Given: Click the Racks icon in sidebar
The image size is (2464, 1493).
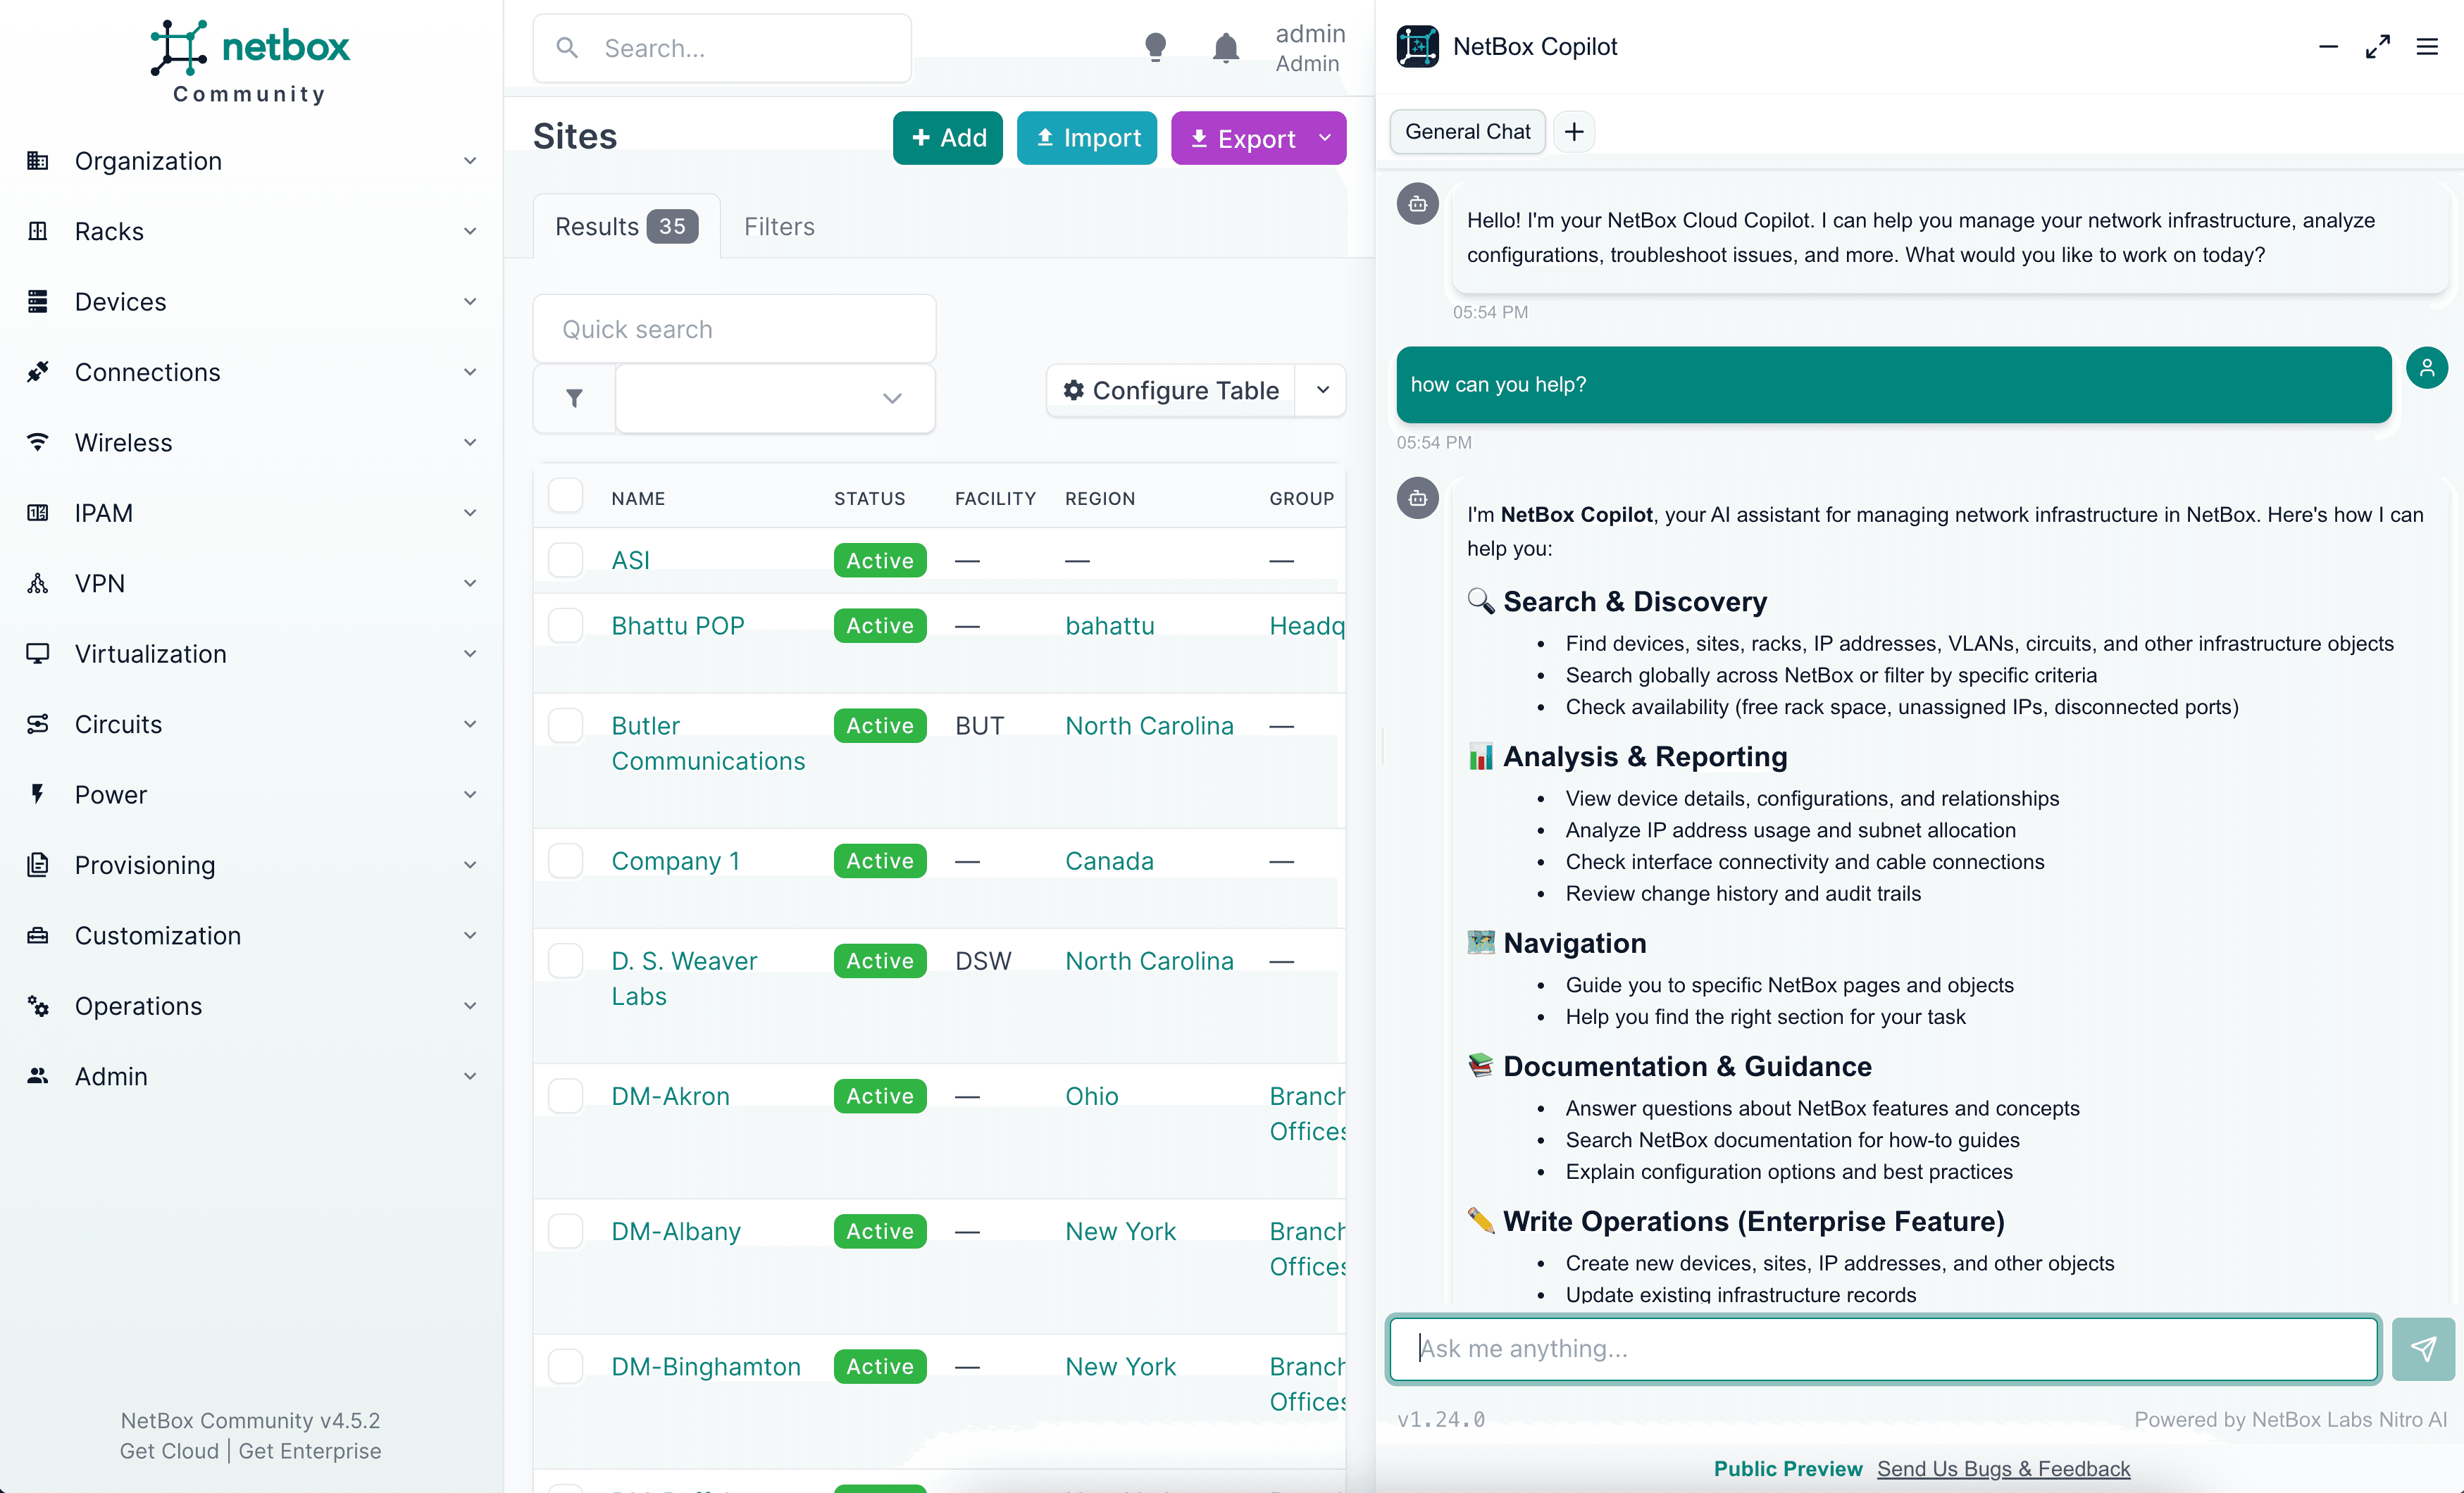Looking at the screenshot, I should [x=38, y=231].
